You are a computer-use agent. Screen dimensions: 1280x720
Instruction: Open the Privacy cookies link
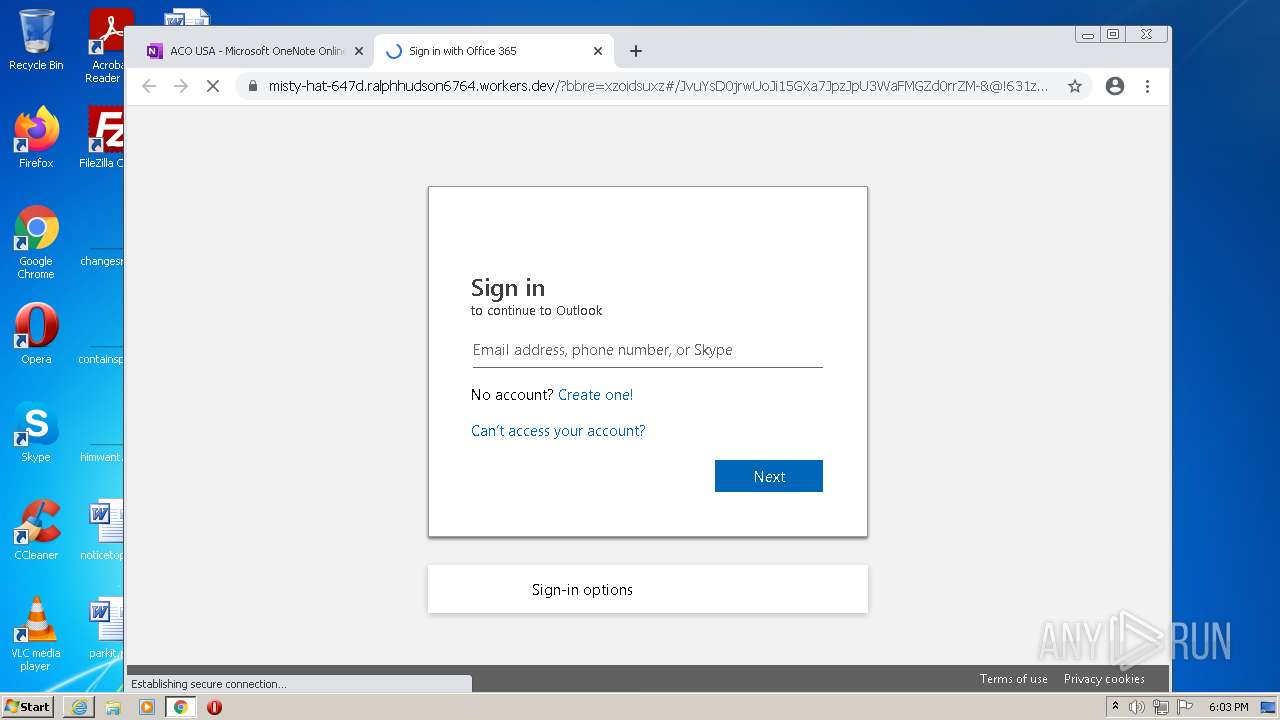1104,679
